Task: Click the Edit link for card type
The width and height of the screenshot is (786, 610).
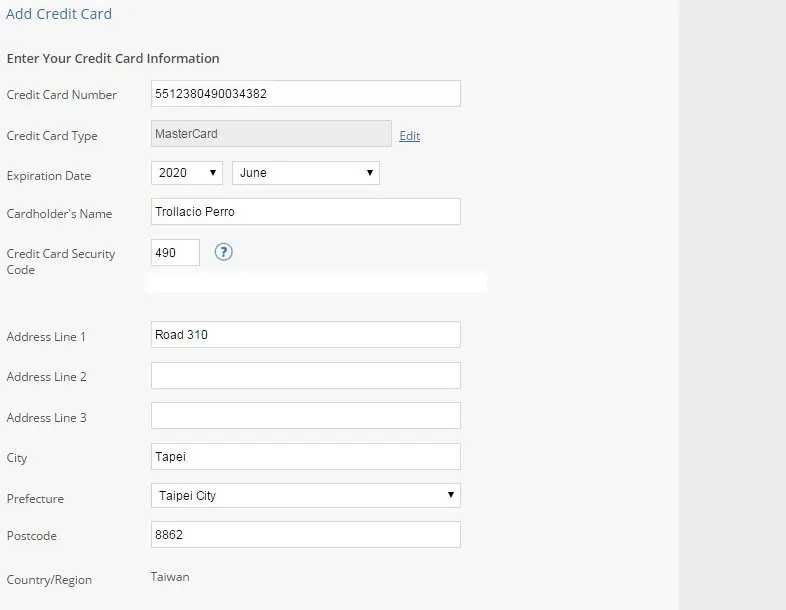Action: (x=410, y=136)
